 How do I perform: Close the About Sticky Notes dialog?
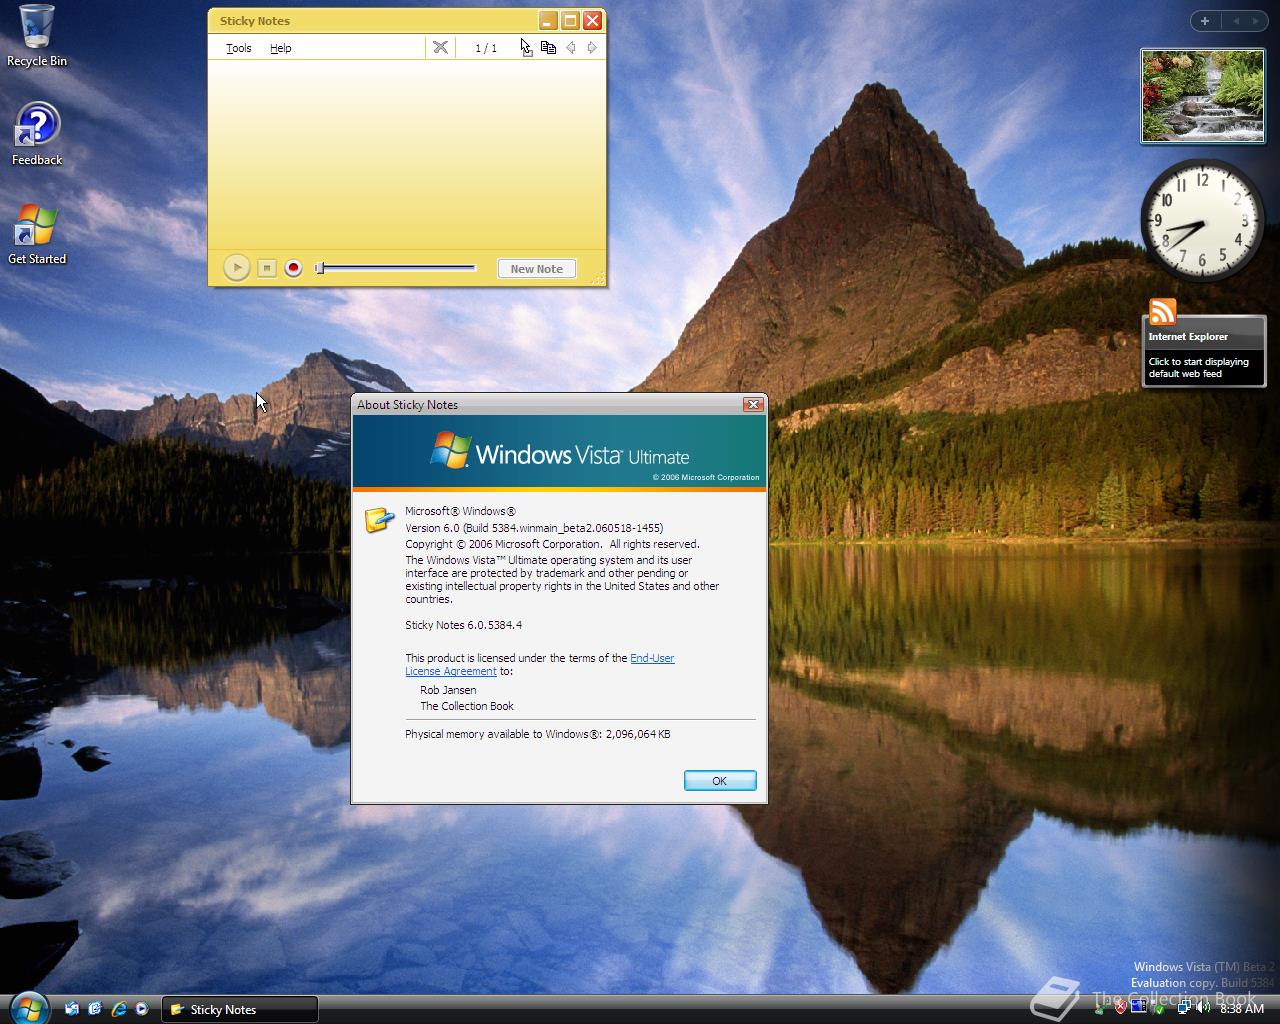pos(753,404)
